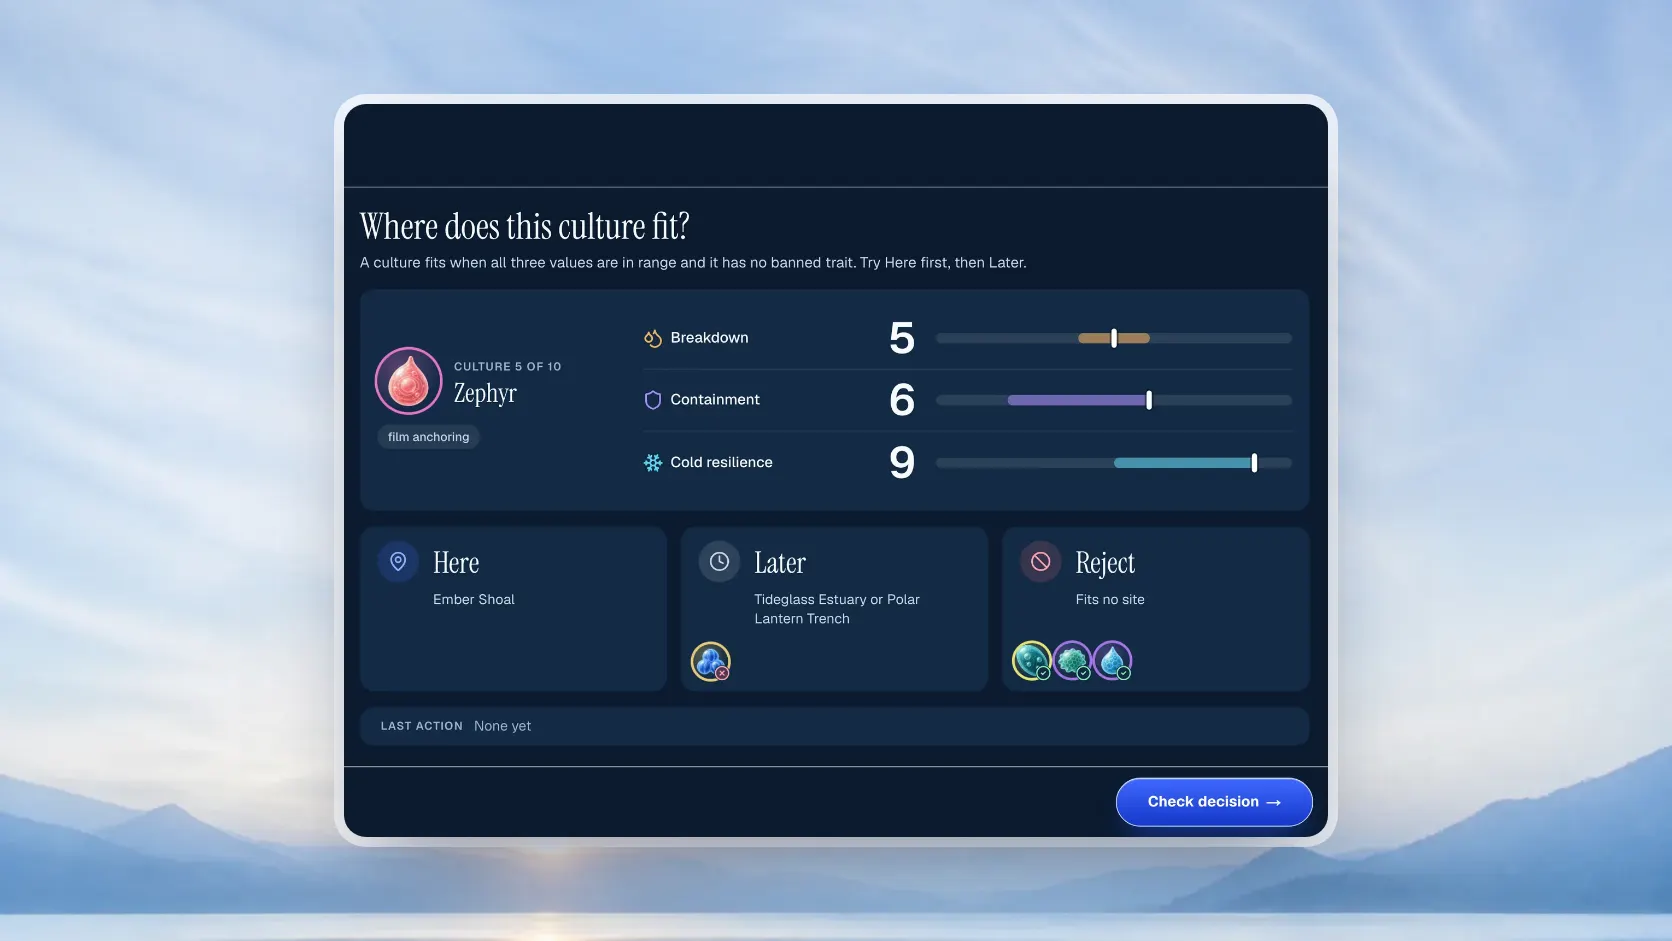Click the 'Breakdown' label

tap(709, 338)
